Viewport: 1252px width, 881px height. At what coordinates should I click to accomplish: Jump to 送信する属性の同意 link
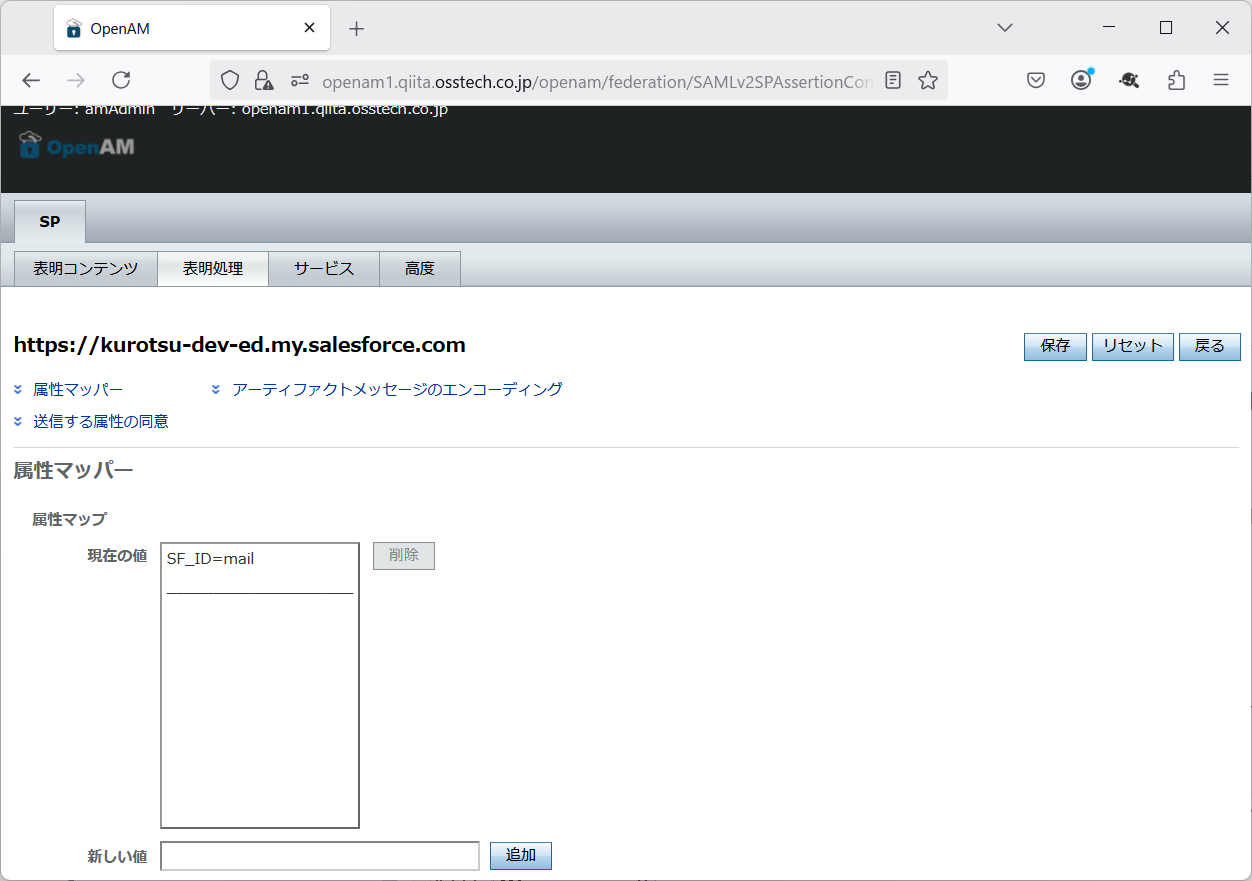(x=101, y=421)
